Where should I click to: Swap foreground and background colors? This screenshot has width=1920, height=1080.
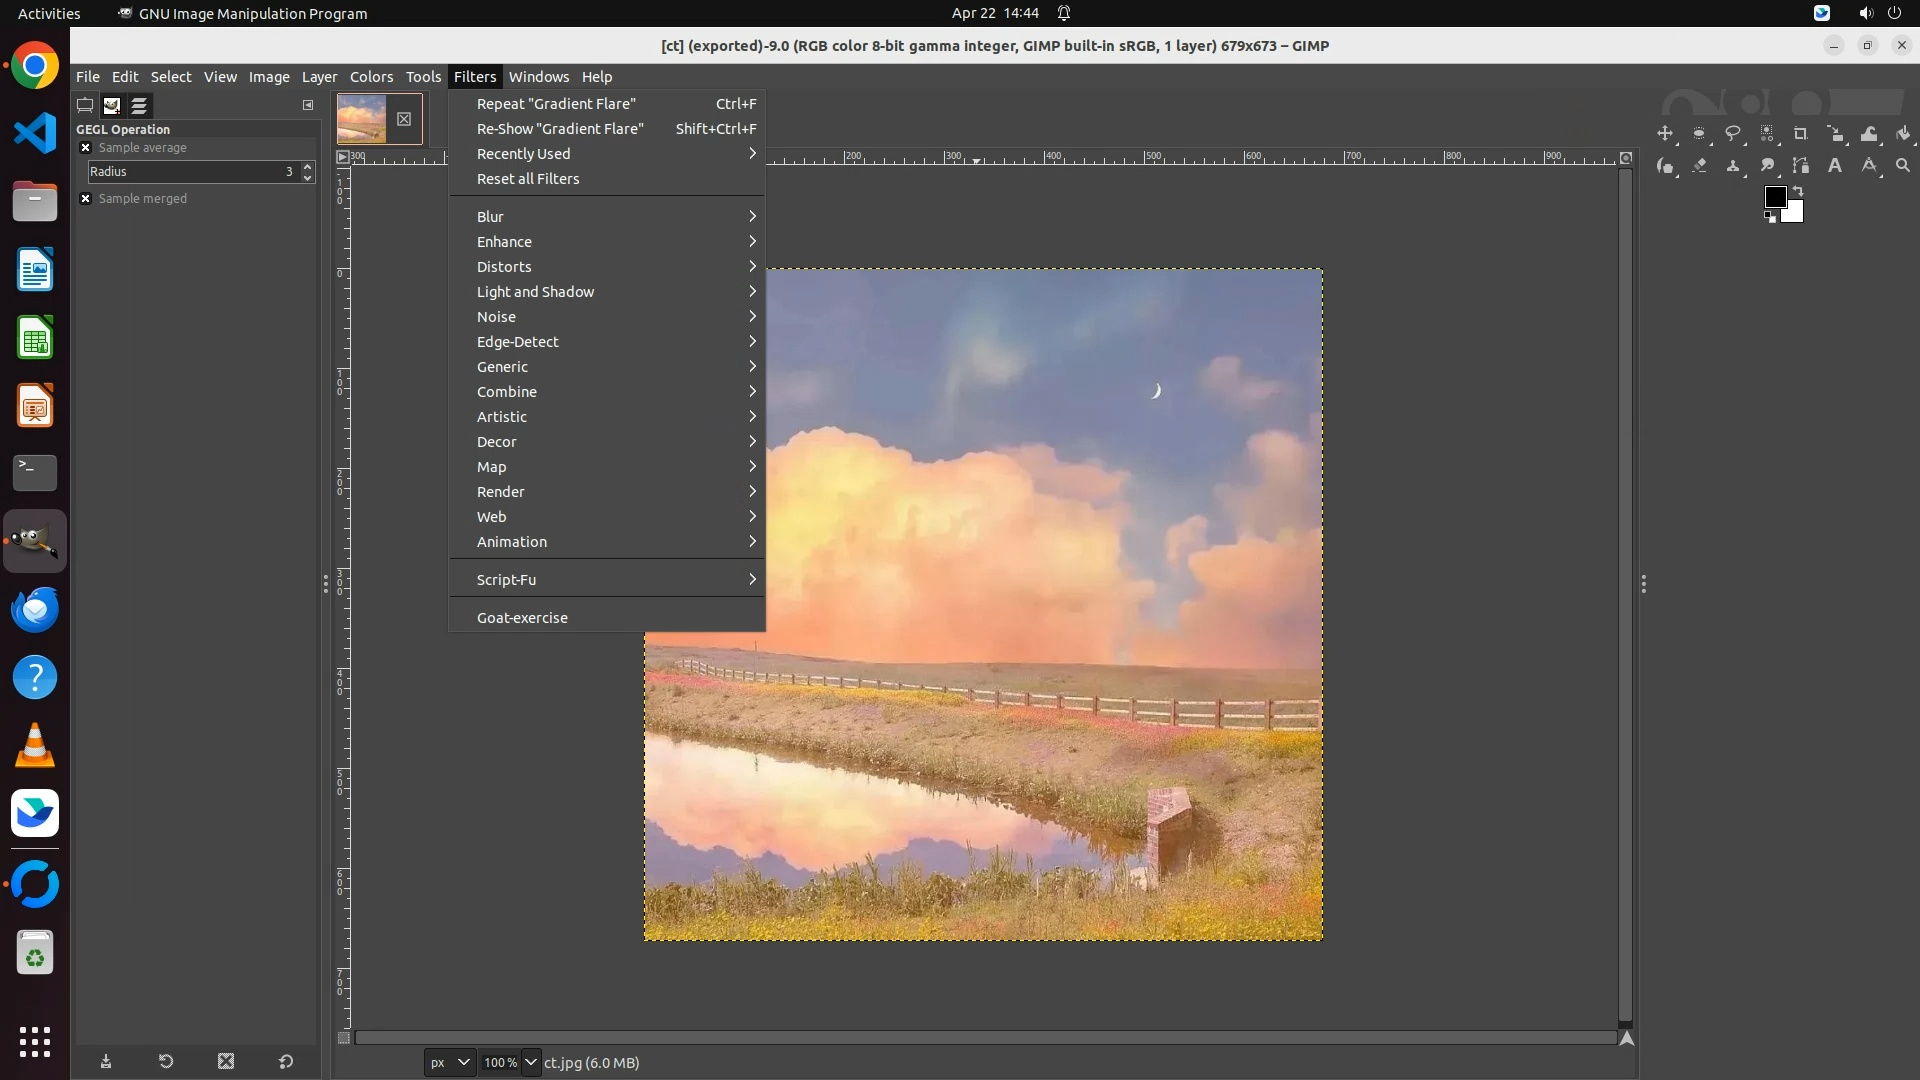tap(1798, 190)
